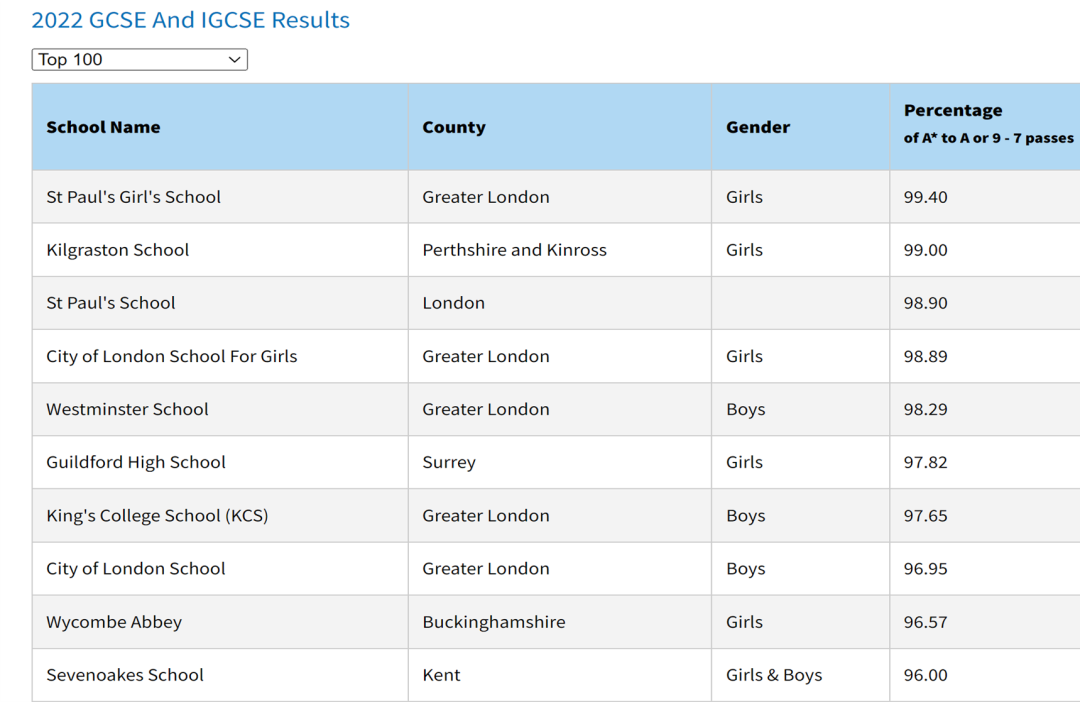Screen dimensions: 1080x702
Task: Sort by School Name column header
Action: [x=103, y=127]
